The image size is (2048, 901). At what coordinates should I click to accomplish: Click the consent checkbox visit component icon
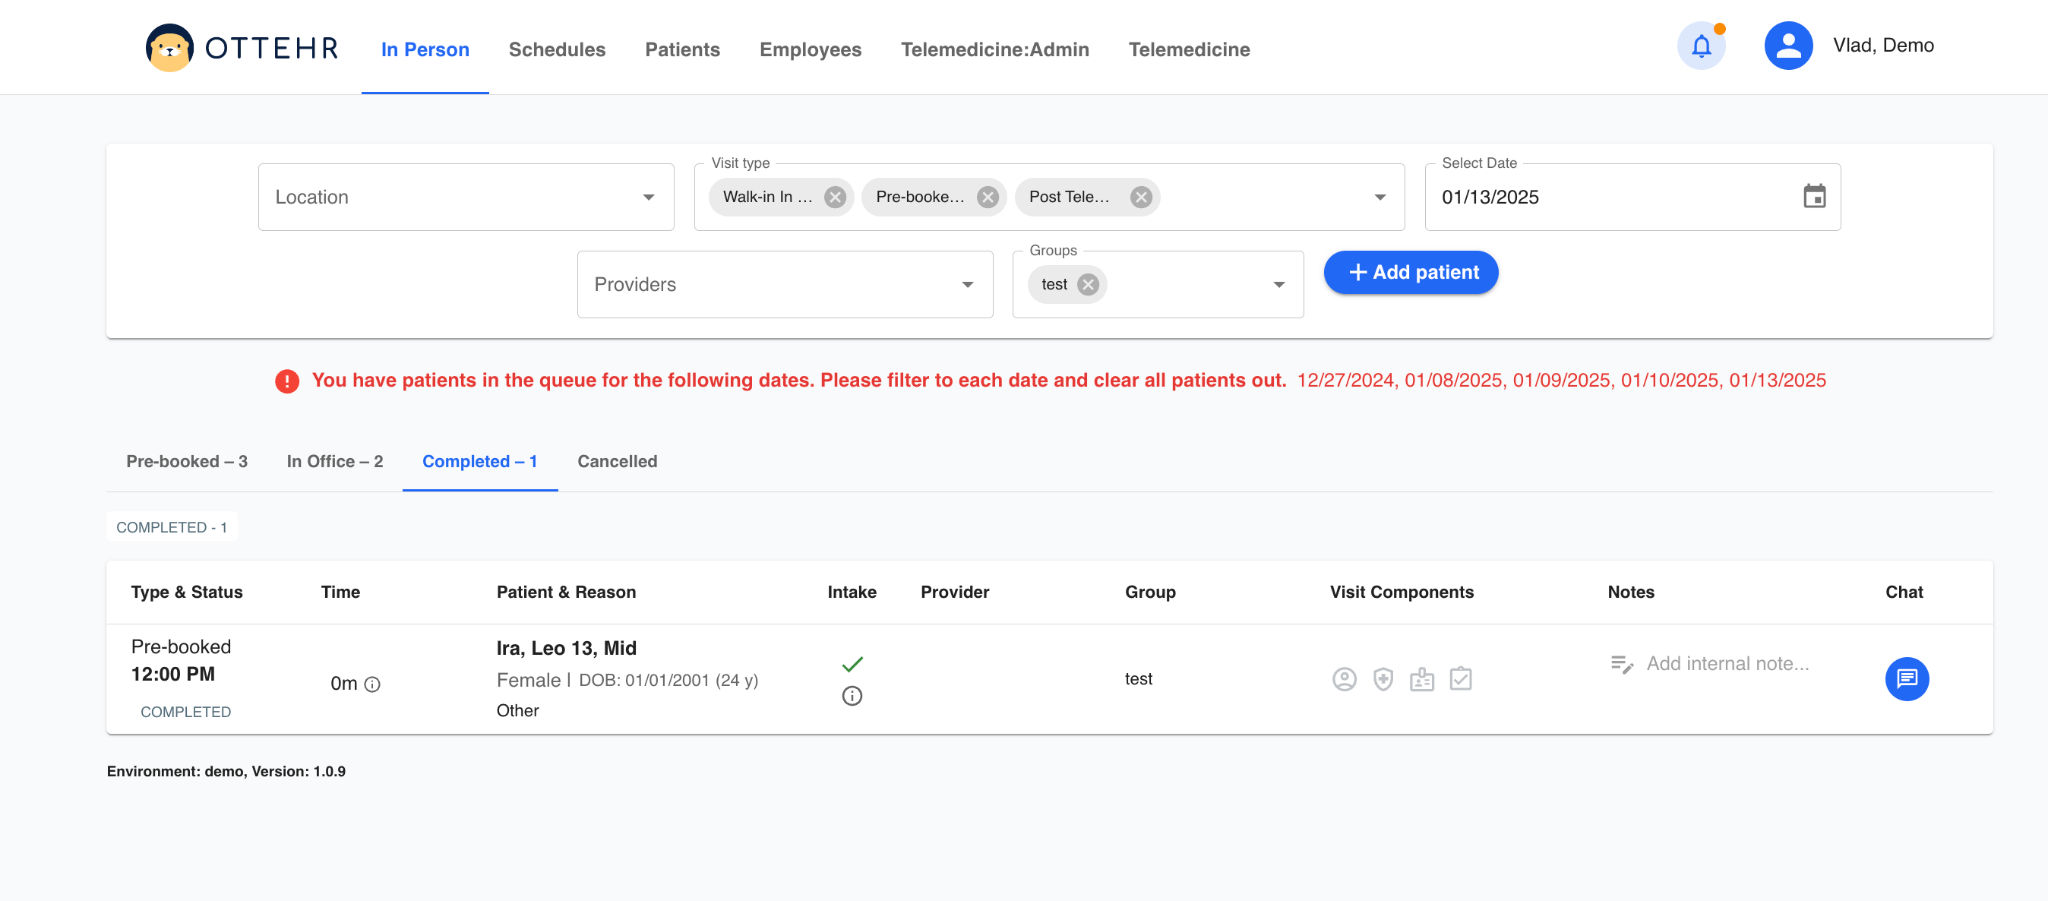click(x=1461, y=680)
